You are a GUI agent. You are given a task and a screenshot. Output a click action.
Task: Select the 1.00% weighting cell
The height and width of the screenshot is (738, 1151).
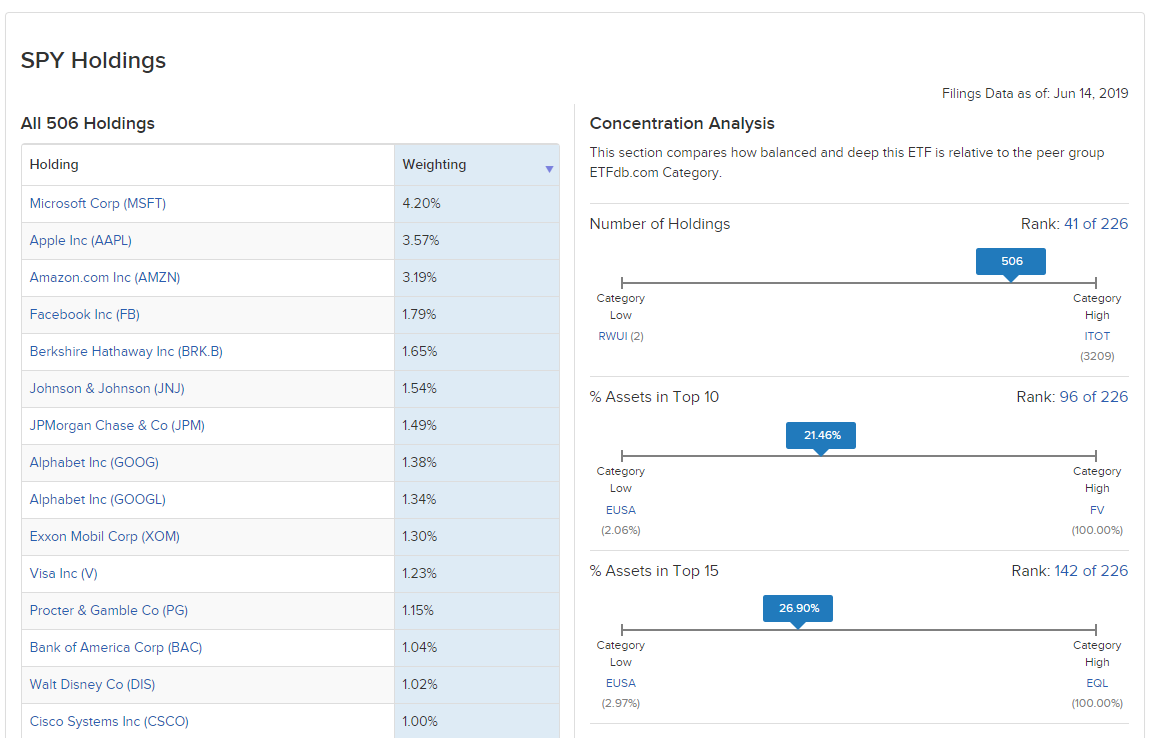pos(476,721)
